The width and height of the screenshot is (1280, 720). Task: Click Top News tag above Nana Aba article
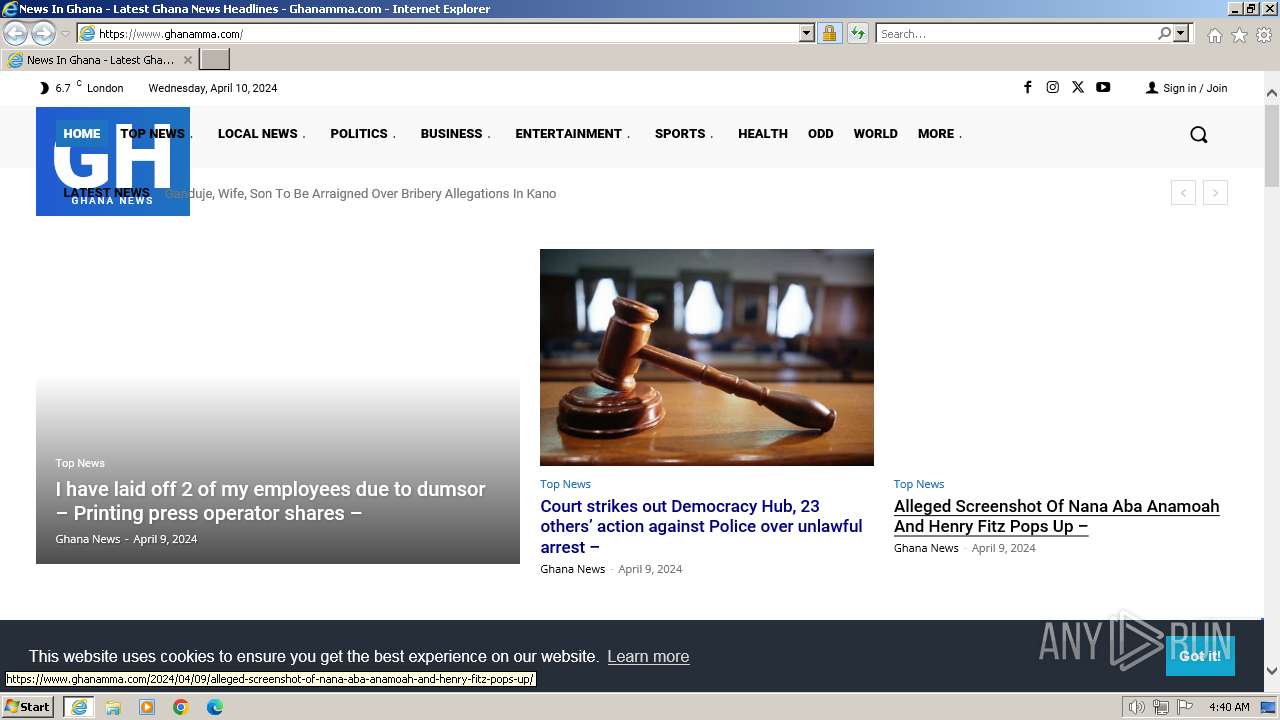point(919,484)
